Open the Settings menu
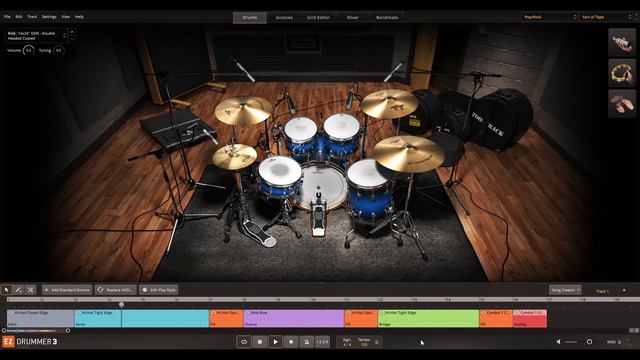The height and width of the screenshot is (360, 640). pyautogui.click(x=49, y=17)
